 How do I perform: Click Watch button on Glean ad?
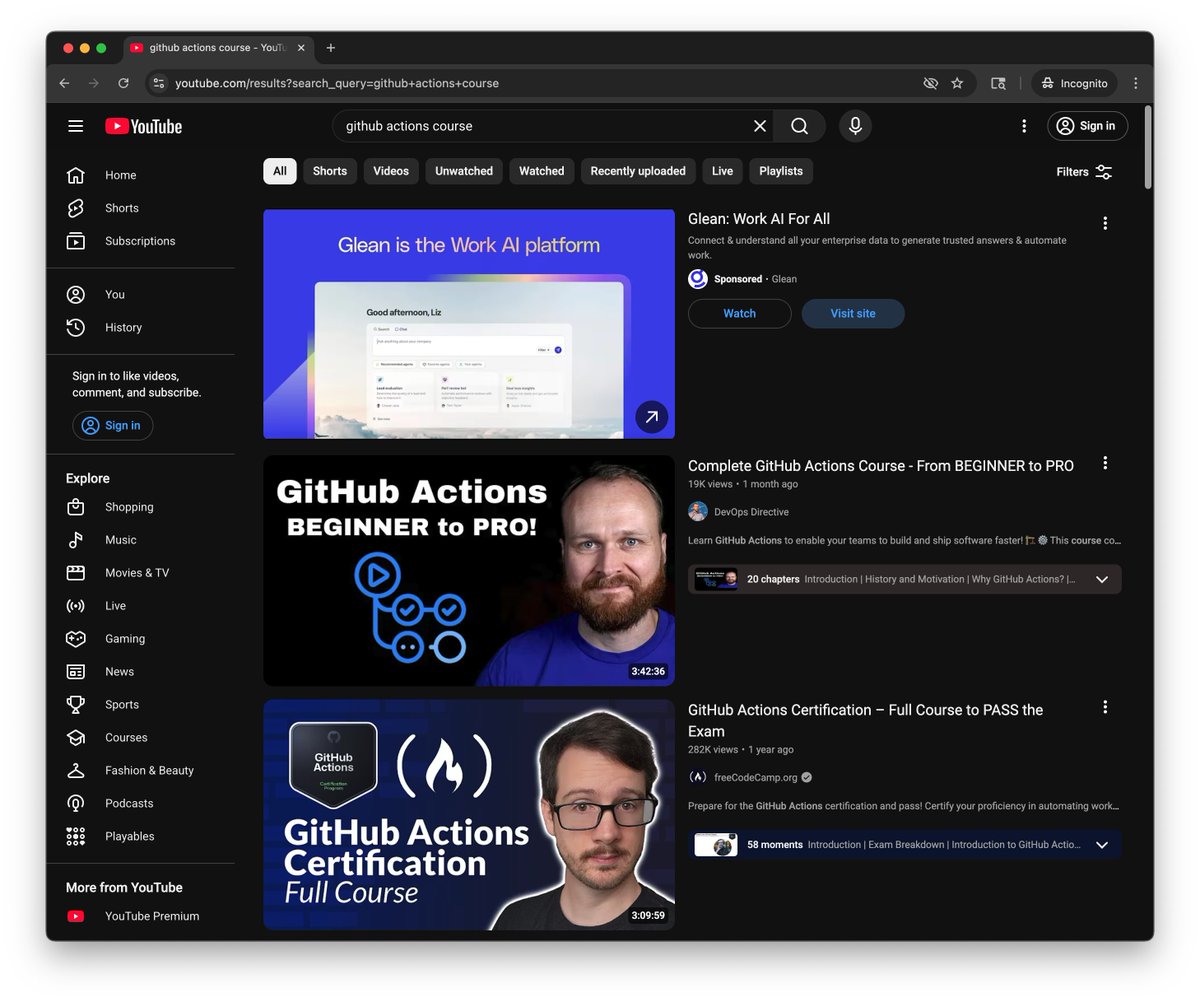tap(740, 314)
